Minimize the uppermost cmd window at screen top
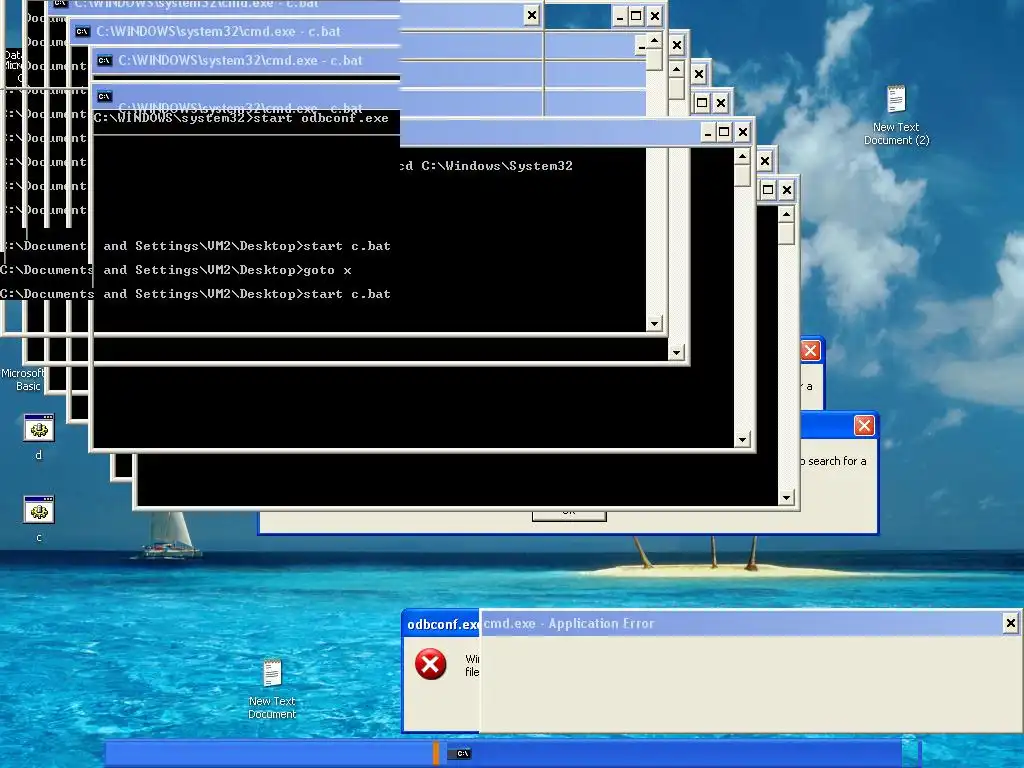The image size is (1024, 768). [620, 16]
